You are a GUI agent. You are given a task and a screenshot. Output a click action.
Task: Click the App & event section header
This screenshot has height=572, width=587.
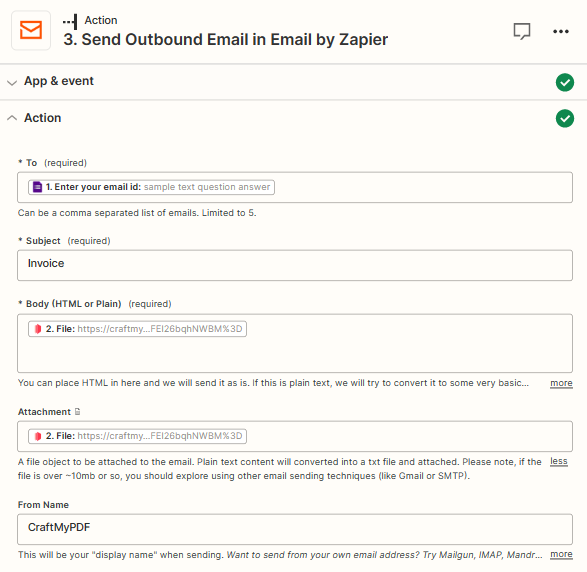pos(59,81)
